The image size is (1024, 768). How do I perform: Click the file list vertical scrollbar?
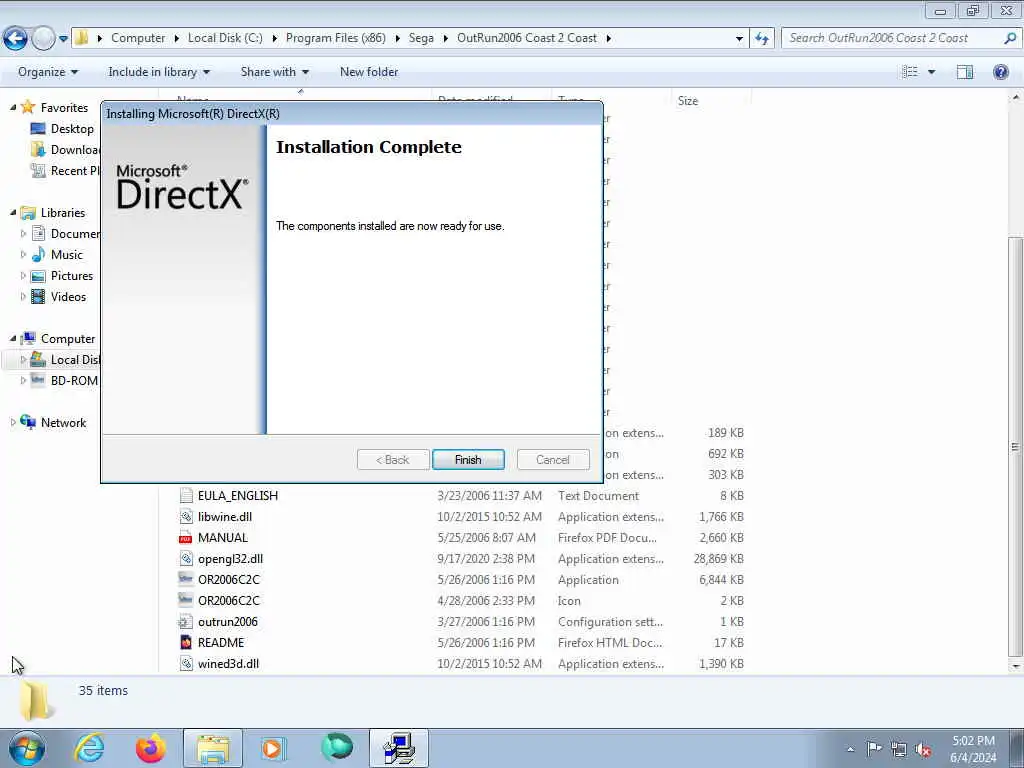[x=1015, y=447]
